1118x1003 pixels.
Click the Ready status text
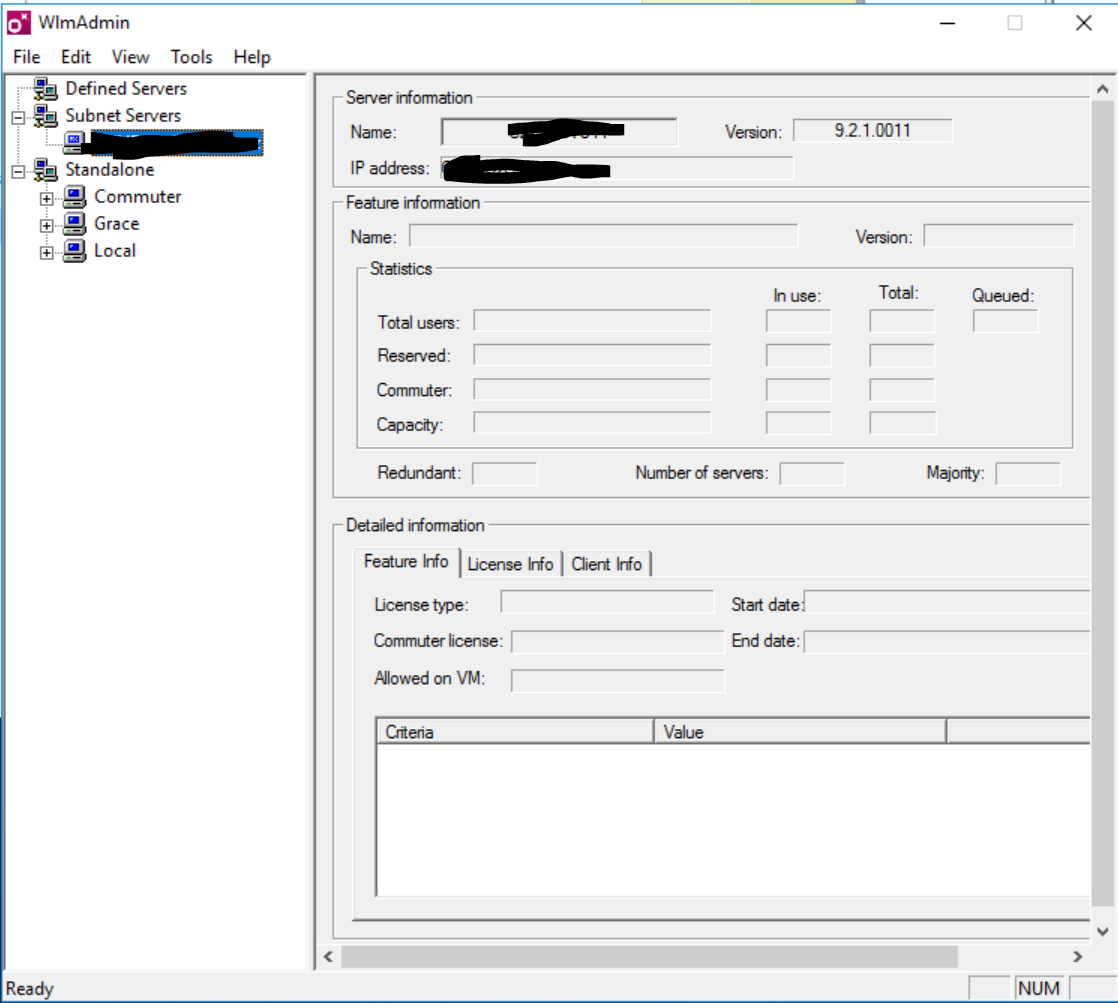coord(30,989)
